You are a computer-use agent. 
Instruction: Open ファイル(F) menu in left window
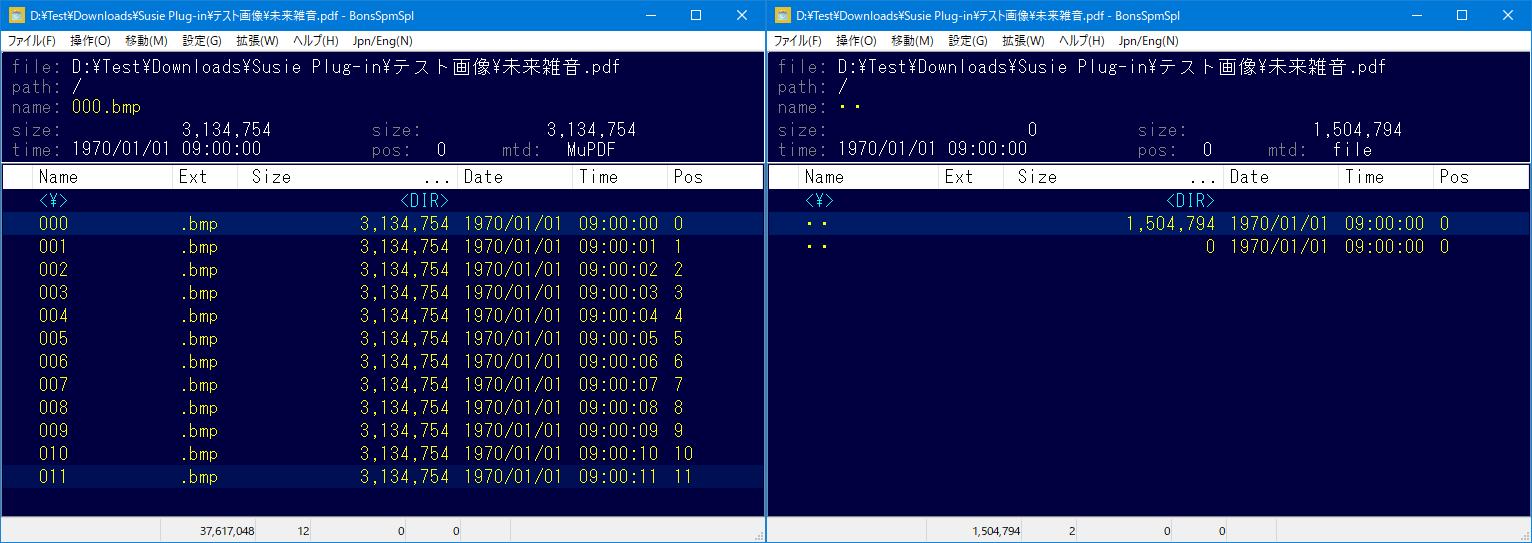click(32, 41)
